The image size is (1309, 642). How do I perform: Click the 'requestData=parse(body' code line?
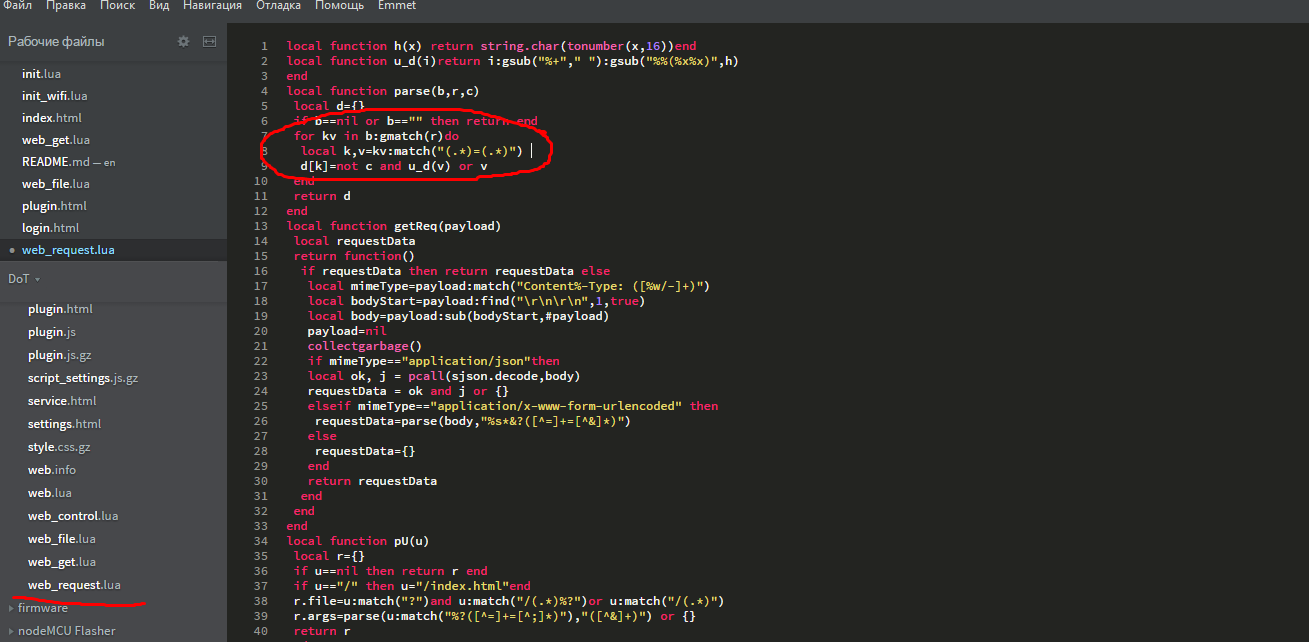(x=473, y=421)
